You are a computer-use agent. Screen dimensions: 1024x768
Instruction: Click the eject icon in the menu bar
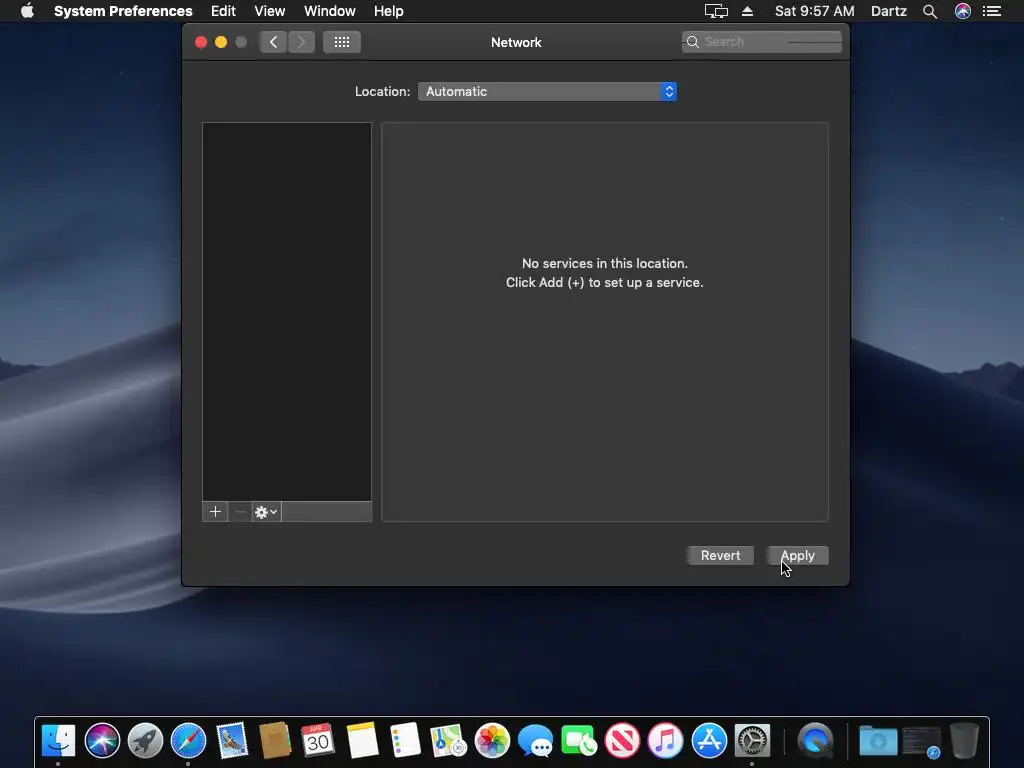tap(747, 11)
